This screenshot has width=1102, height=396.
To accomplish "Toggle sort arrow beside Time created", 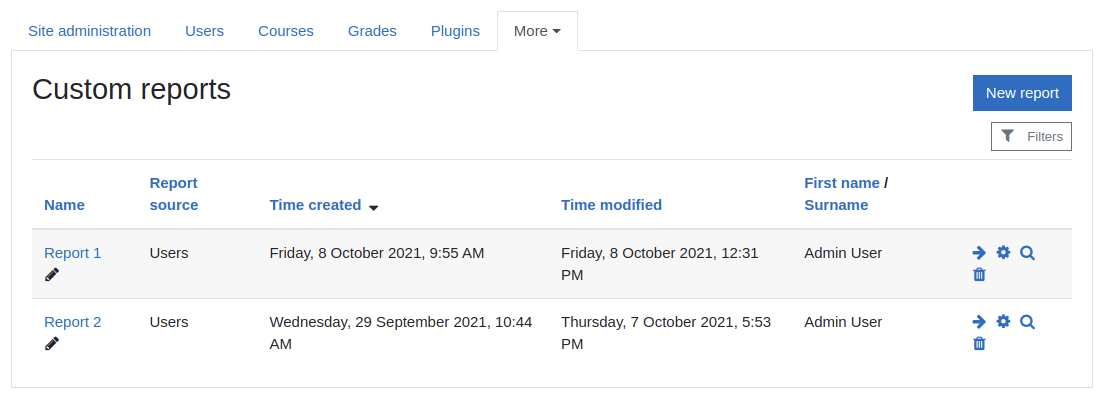I will coord(374,207).
